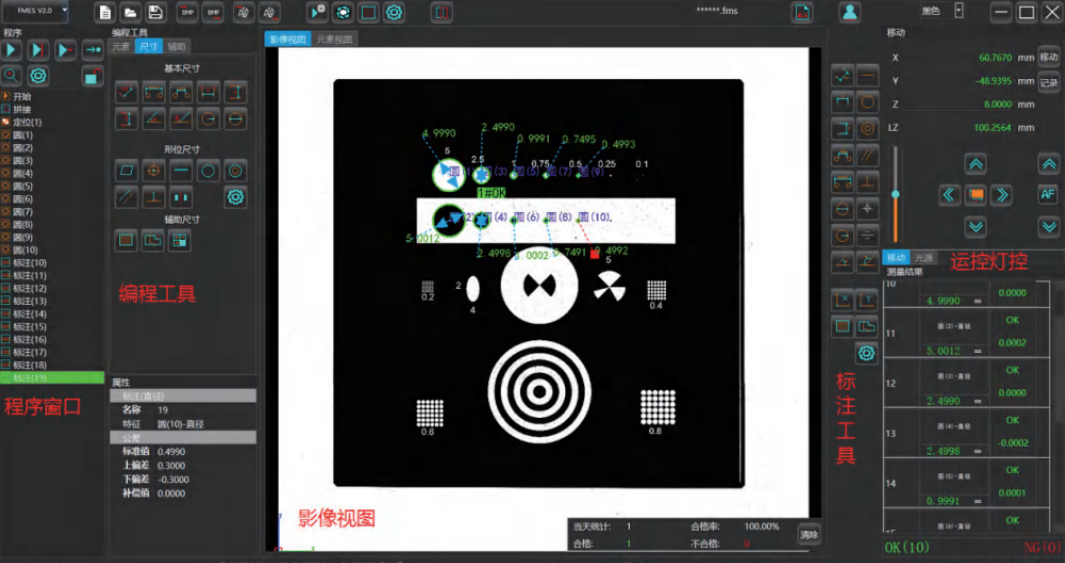Open form tolerance settings gear
1065x563 pixels.
[x=236, y=197]
